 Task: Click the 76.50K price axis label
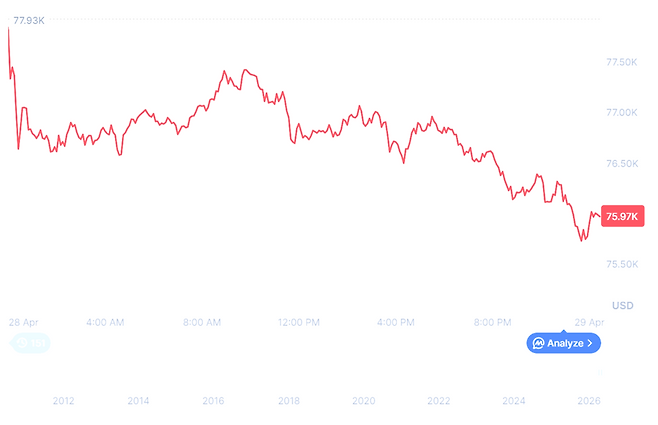click(x=621, y=163)
